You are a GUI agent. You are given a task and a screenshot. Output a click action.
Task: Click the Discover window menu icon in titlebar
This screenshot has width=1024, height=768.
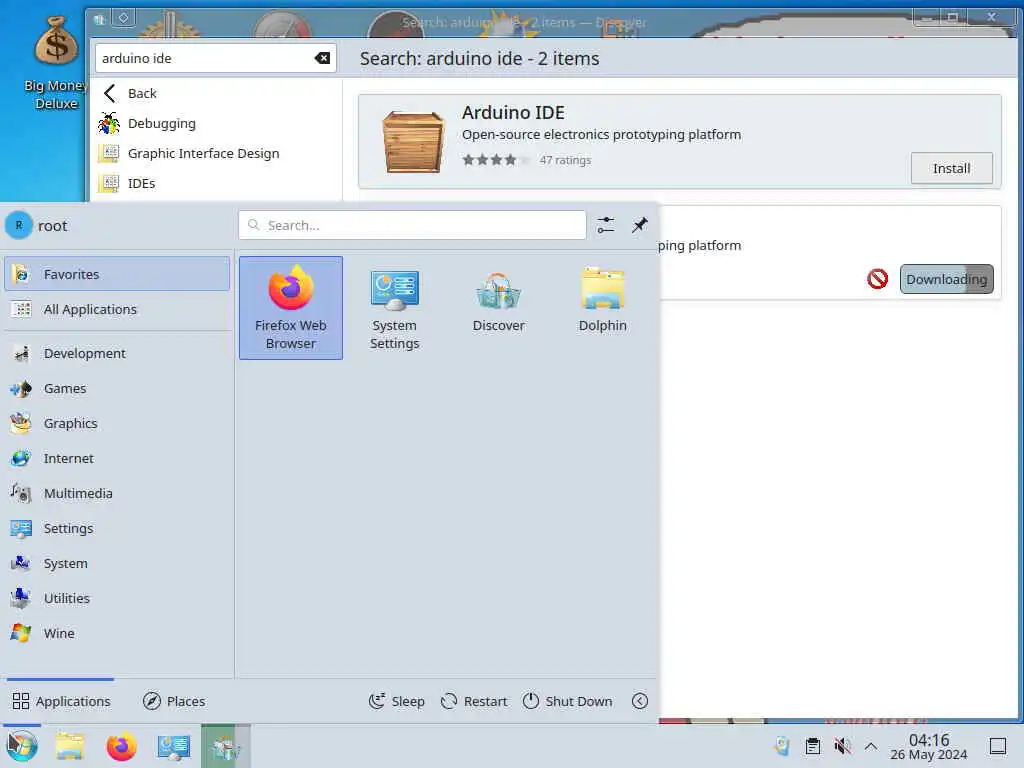[100, 19]
